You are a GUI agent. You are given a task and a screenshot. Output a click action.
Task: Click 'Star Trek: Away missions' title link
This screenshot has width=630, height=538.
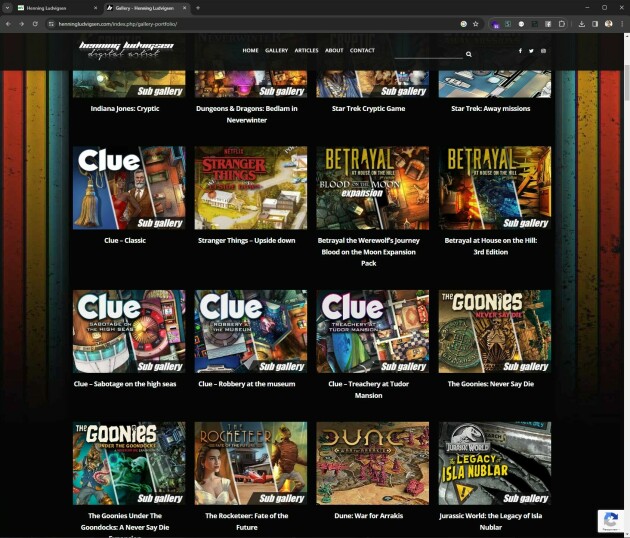coord(491,108)
